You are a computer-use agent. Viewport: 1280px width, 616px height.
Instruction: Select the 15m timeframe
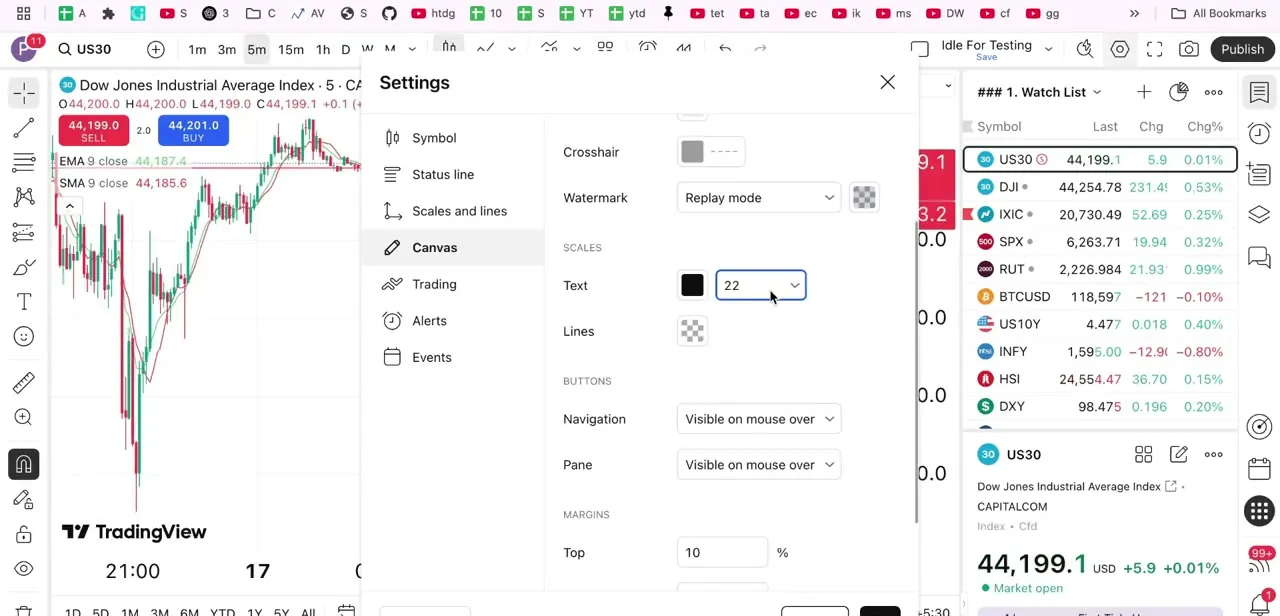(x=291, y=50)
